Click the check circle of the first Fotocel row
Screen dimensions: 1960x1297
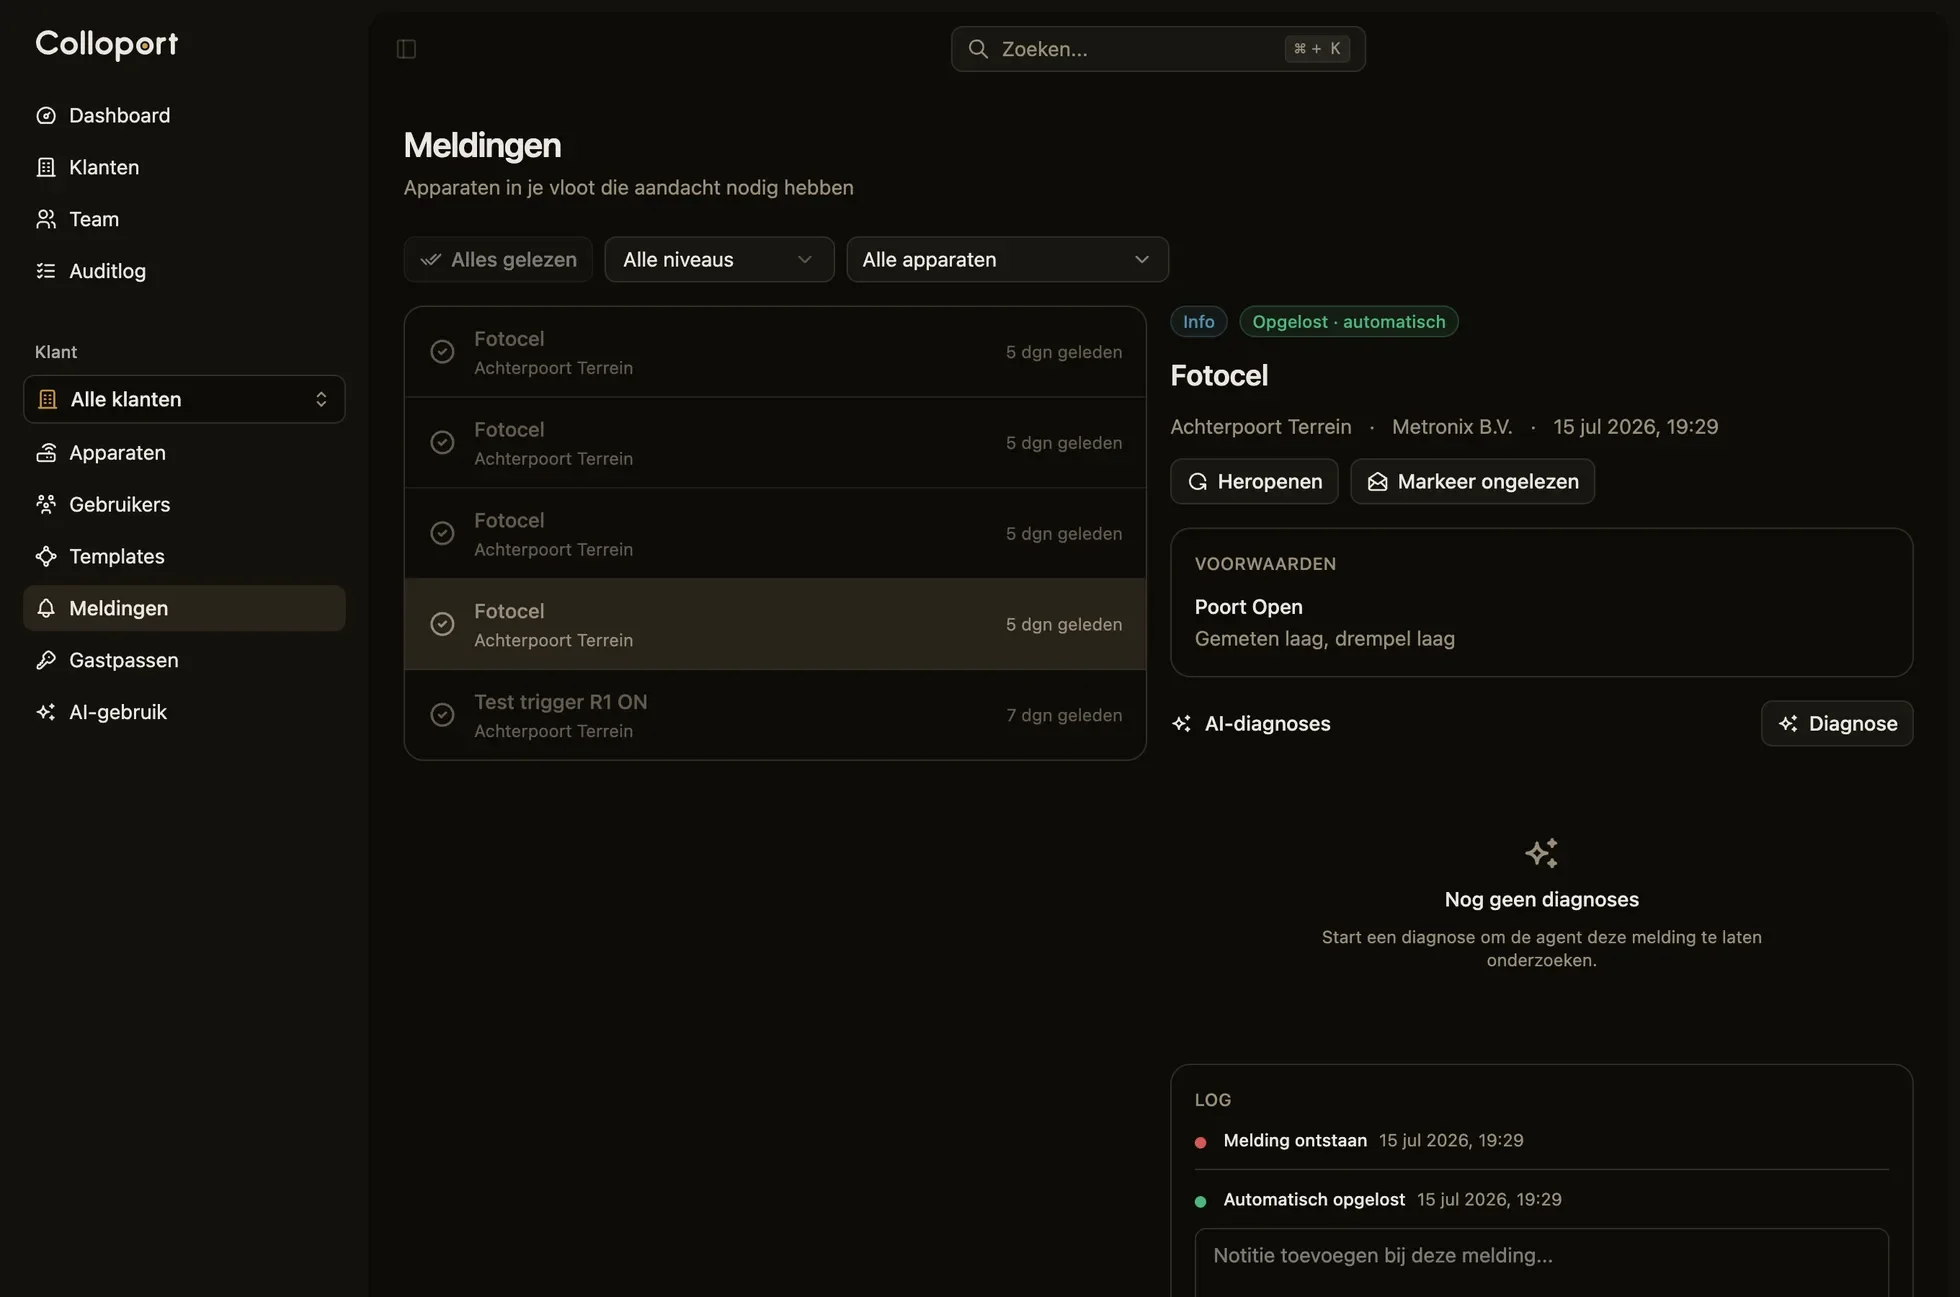pyautogui.click(x=442, y=352)
